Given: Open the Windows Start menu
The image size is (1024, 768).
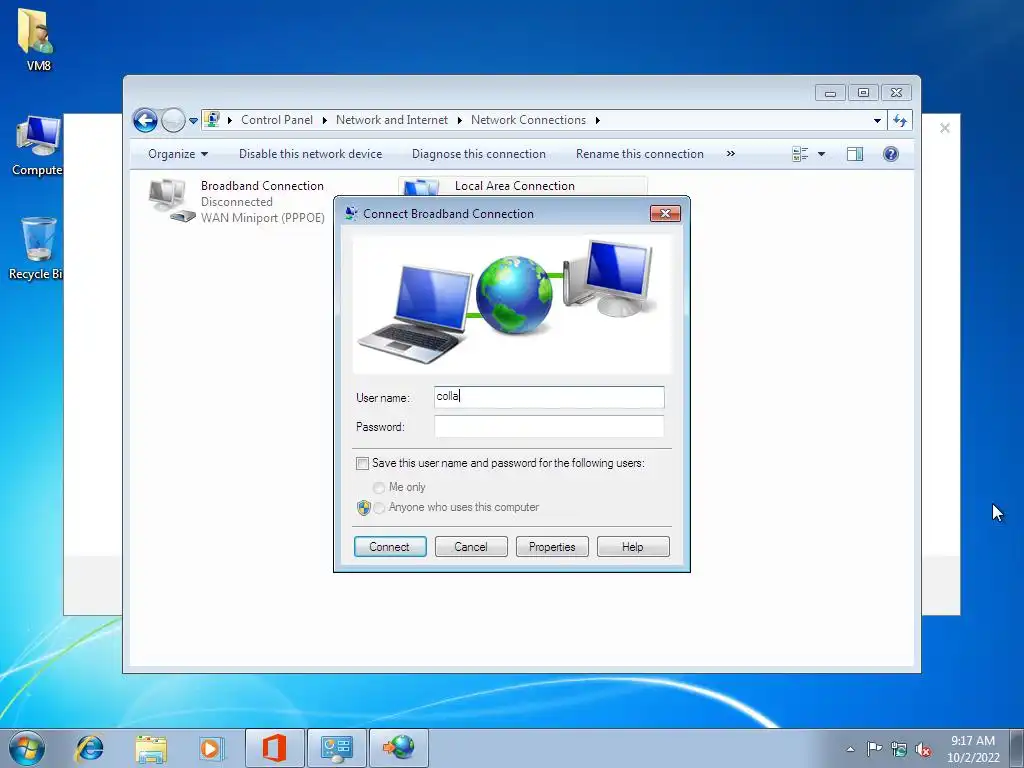Looking at the screenshot, I should [x=27, y=748].
